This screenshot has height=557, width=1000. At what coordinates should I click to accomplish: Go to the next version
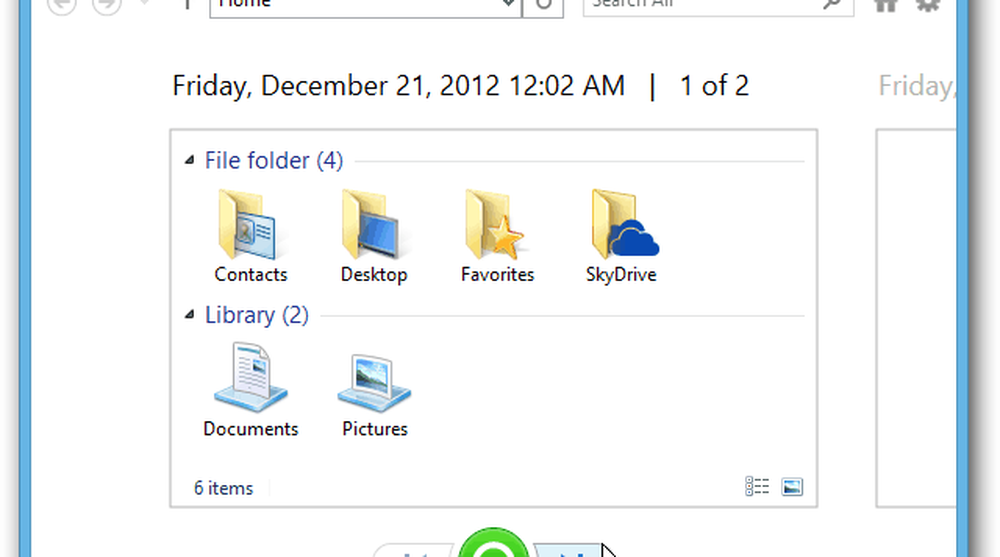[x=570, y=551]
